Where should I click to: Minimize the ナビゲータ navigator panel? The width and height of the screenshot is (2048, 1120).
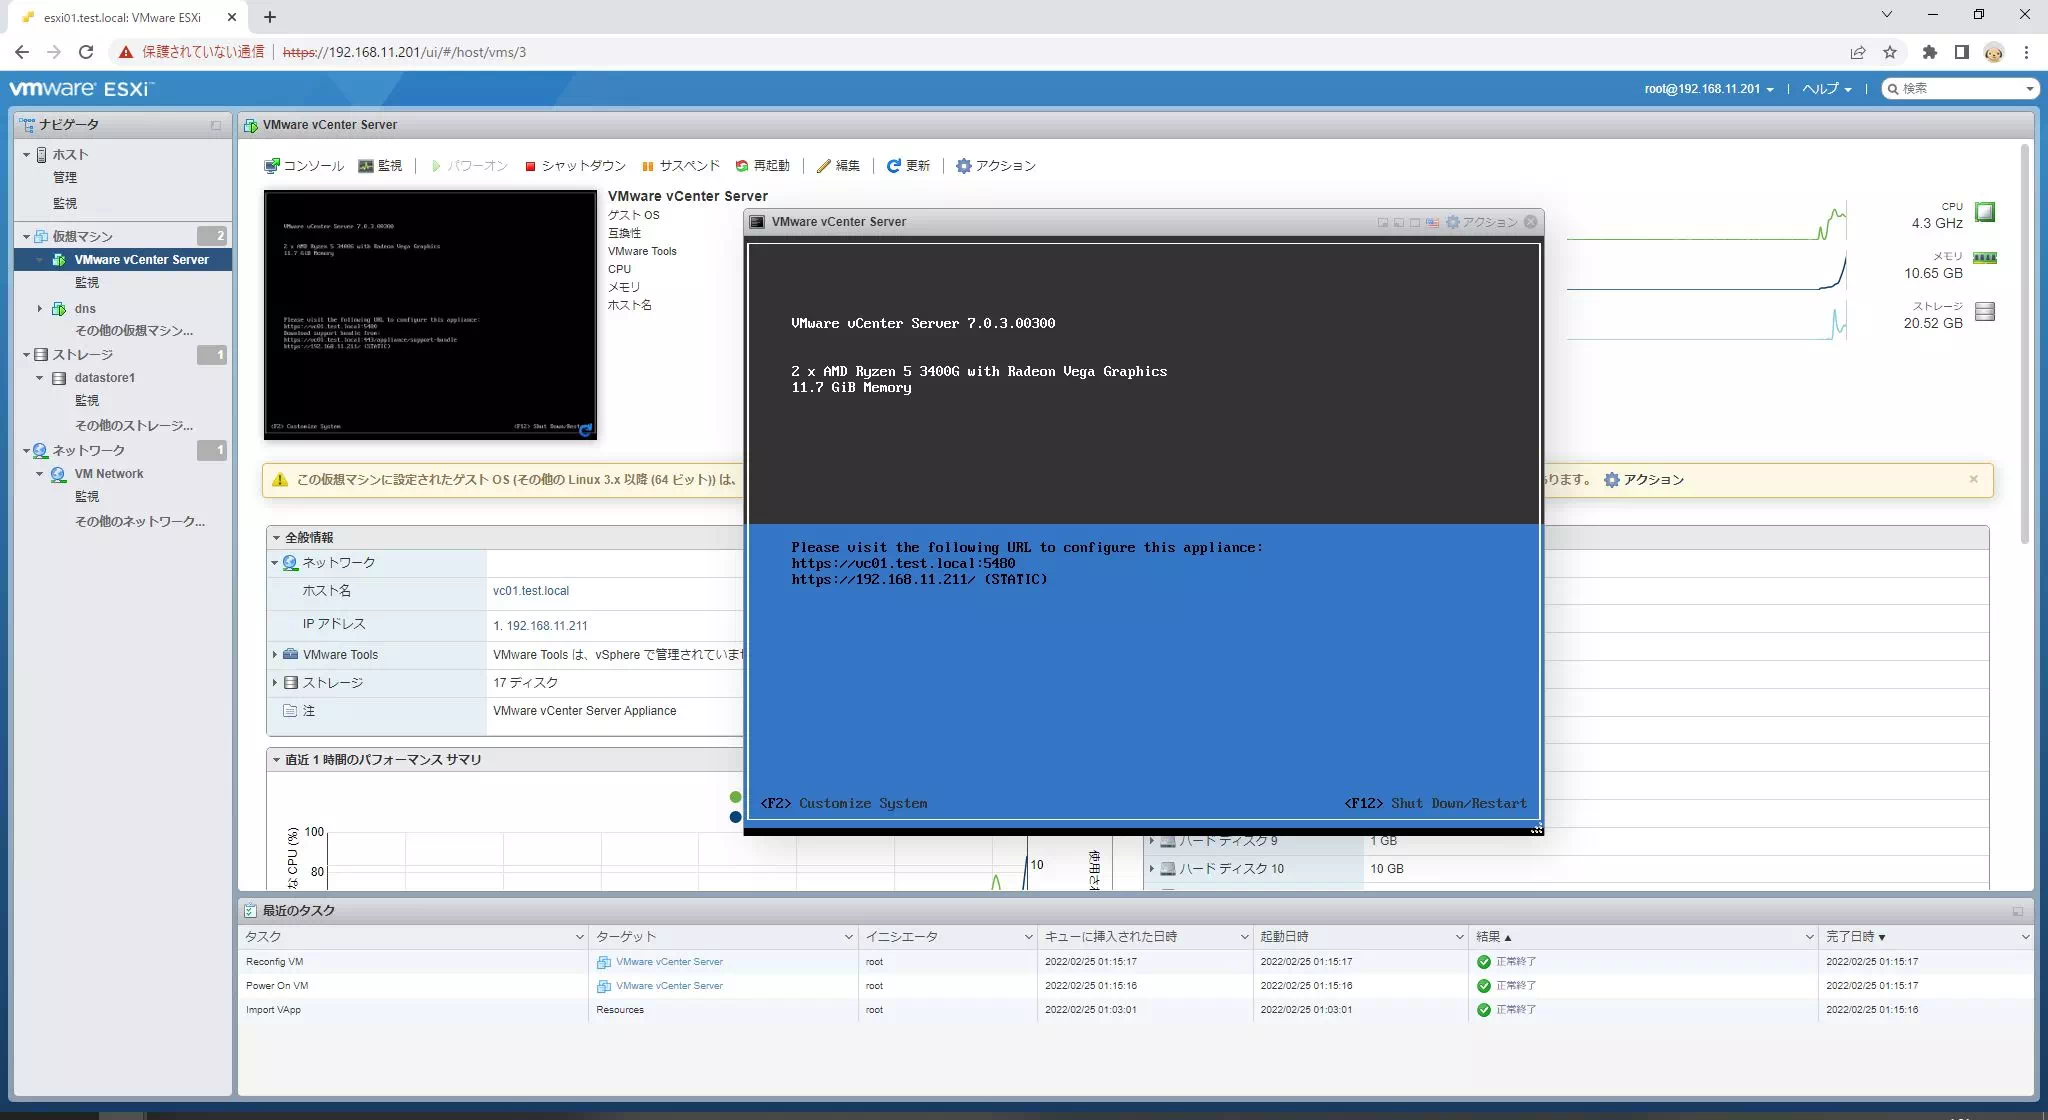[215, 125]
